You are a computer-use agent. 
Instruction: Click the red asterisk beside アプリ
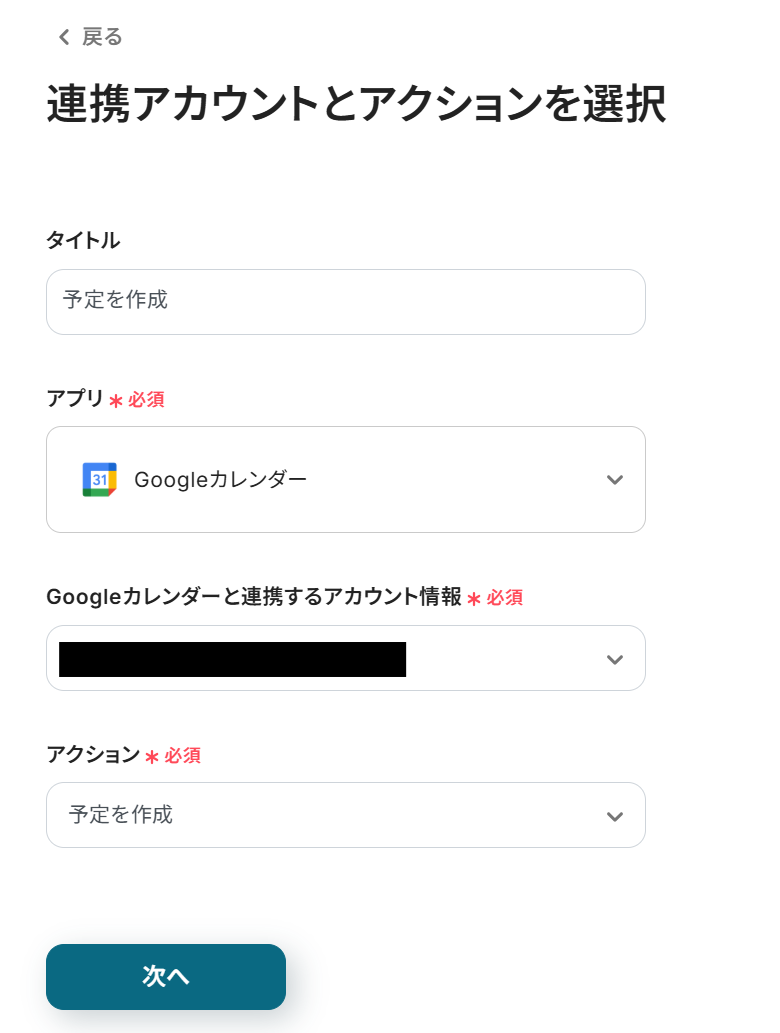[x=116, y=400]
